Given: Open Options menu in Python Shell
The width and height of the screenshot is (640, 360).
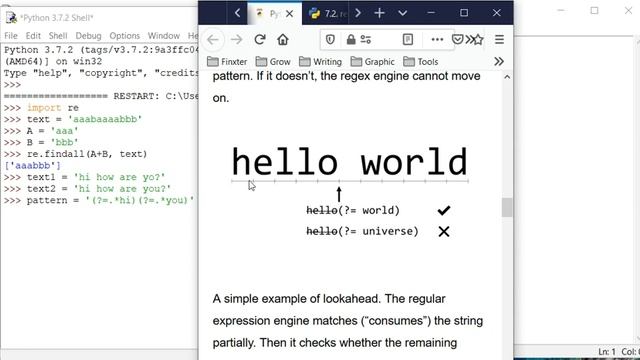Looking at the screenshot, I should click(124, 36).
